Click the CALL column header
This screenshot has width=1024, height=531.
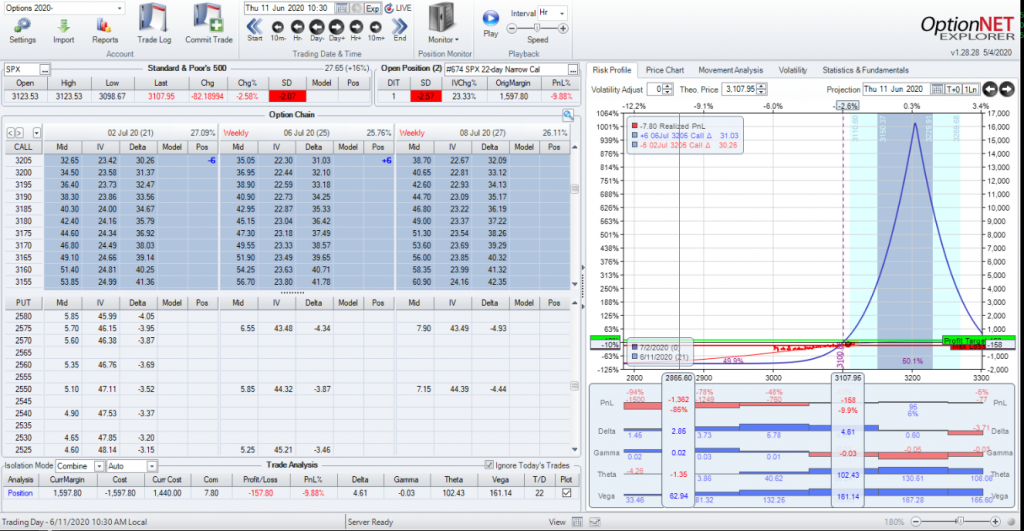[23, 147]
